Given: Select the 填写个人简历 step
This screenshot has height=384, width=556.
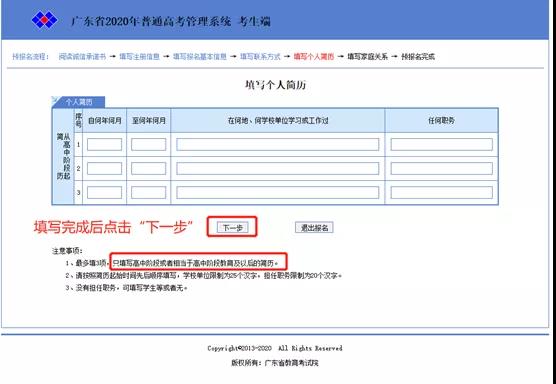Looking at the screenshot, I should pos(314,57).
